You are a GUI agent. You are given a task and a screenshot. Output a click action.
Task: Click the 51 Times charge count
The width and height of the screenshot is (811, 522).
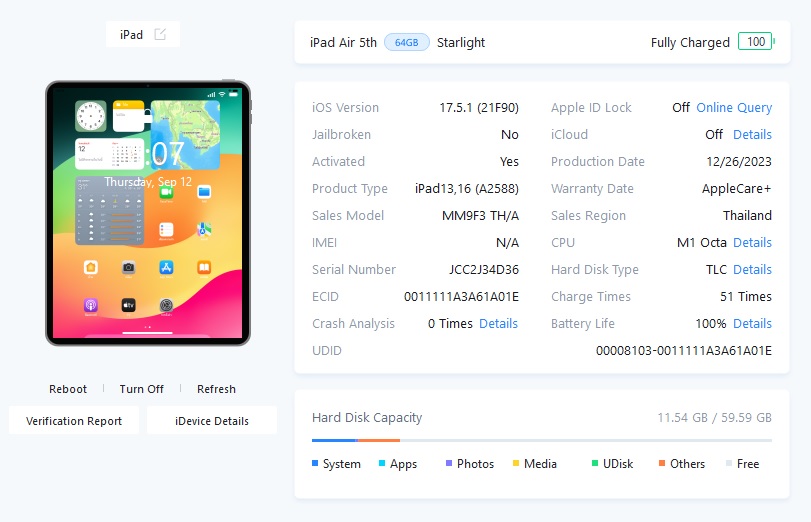[x=746, y=296]
